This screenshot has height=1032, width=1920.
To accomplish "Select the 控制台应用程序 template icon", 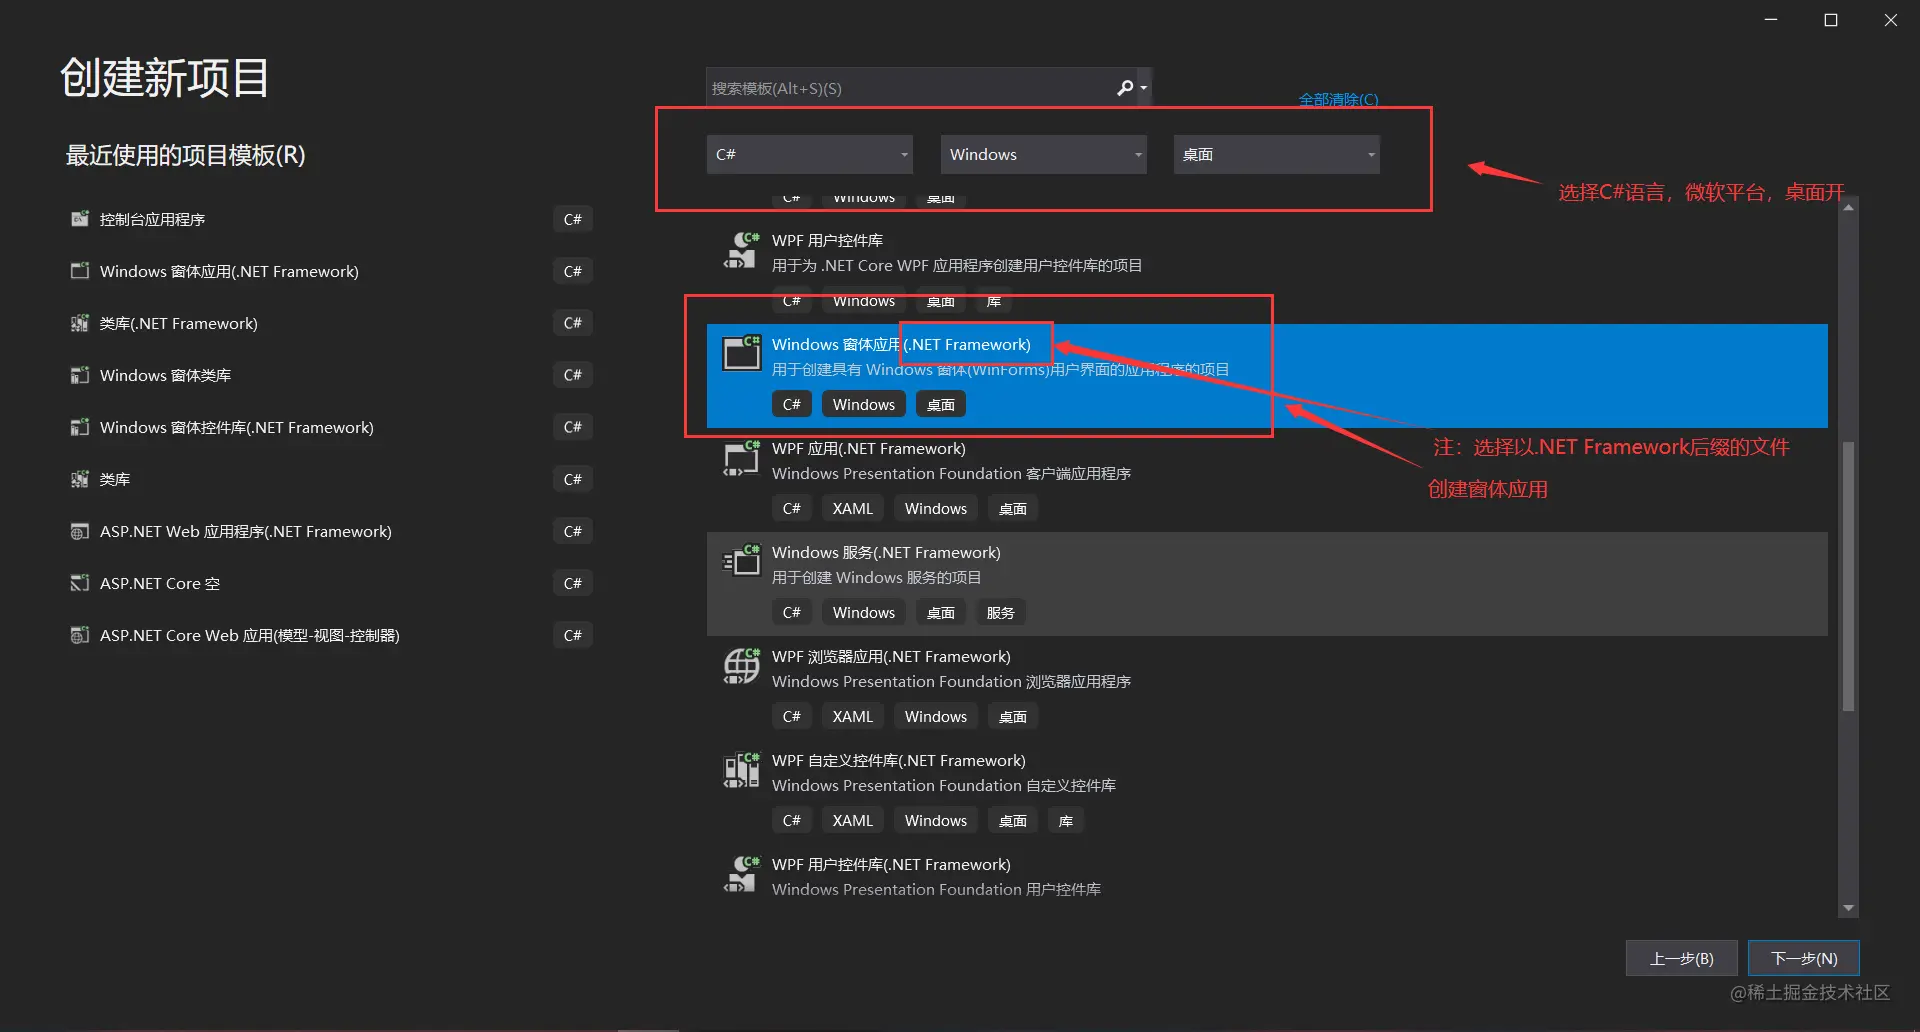I will (80, 219).
